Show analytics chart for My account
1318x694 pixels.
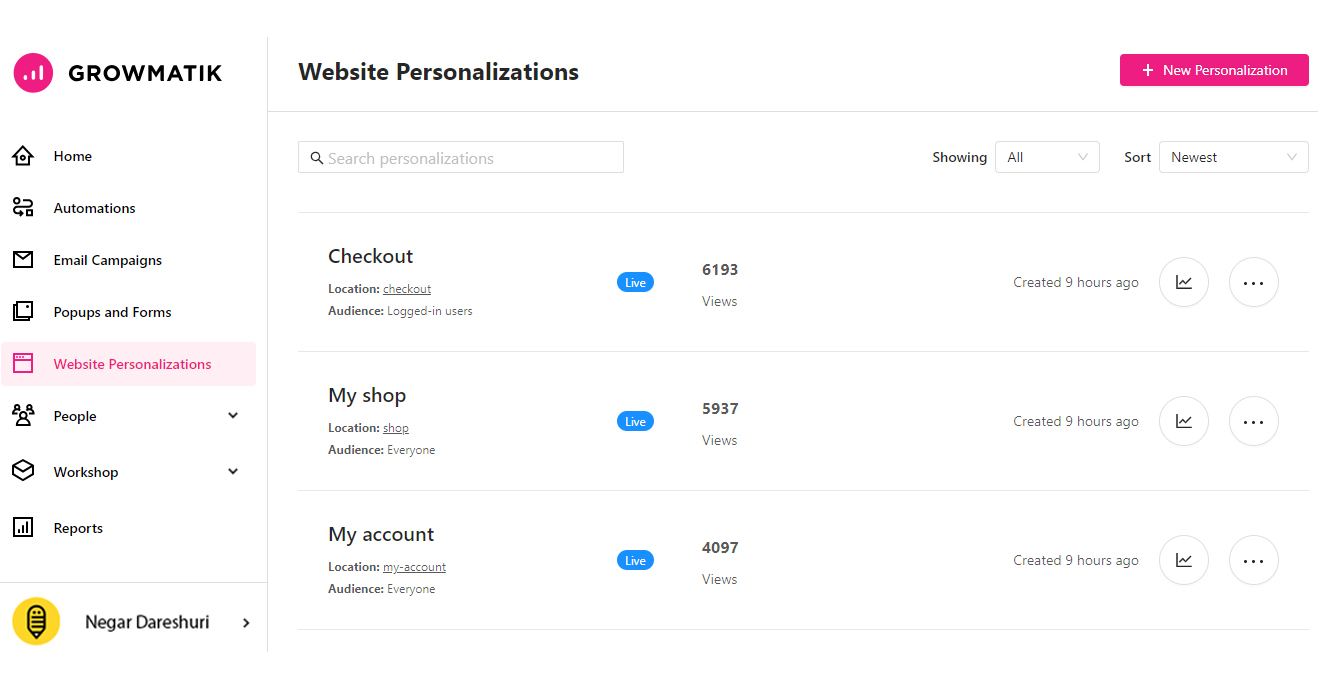[x=1184, y=561]
